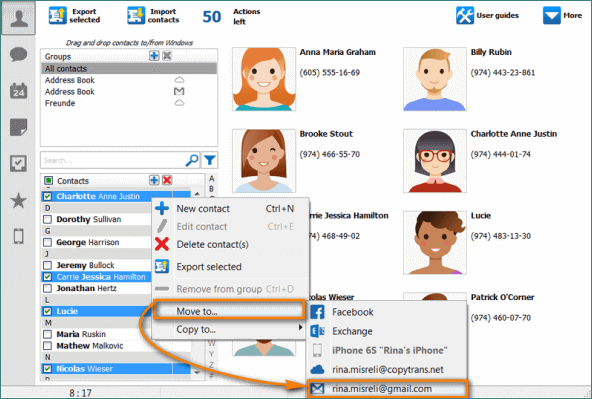The width and height of the screenshot is (592, 399).
Task: Open the Messages speech bubble section
Action: (18, 54)
